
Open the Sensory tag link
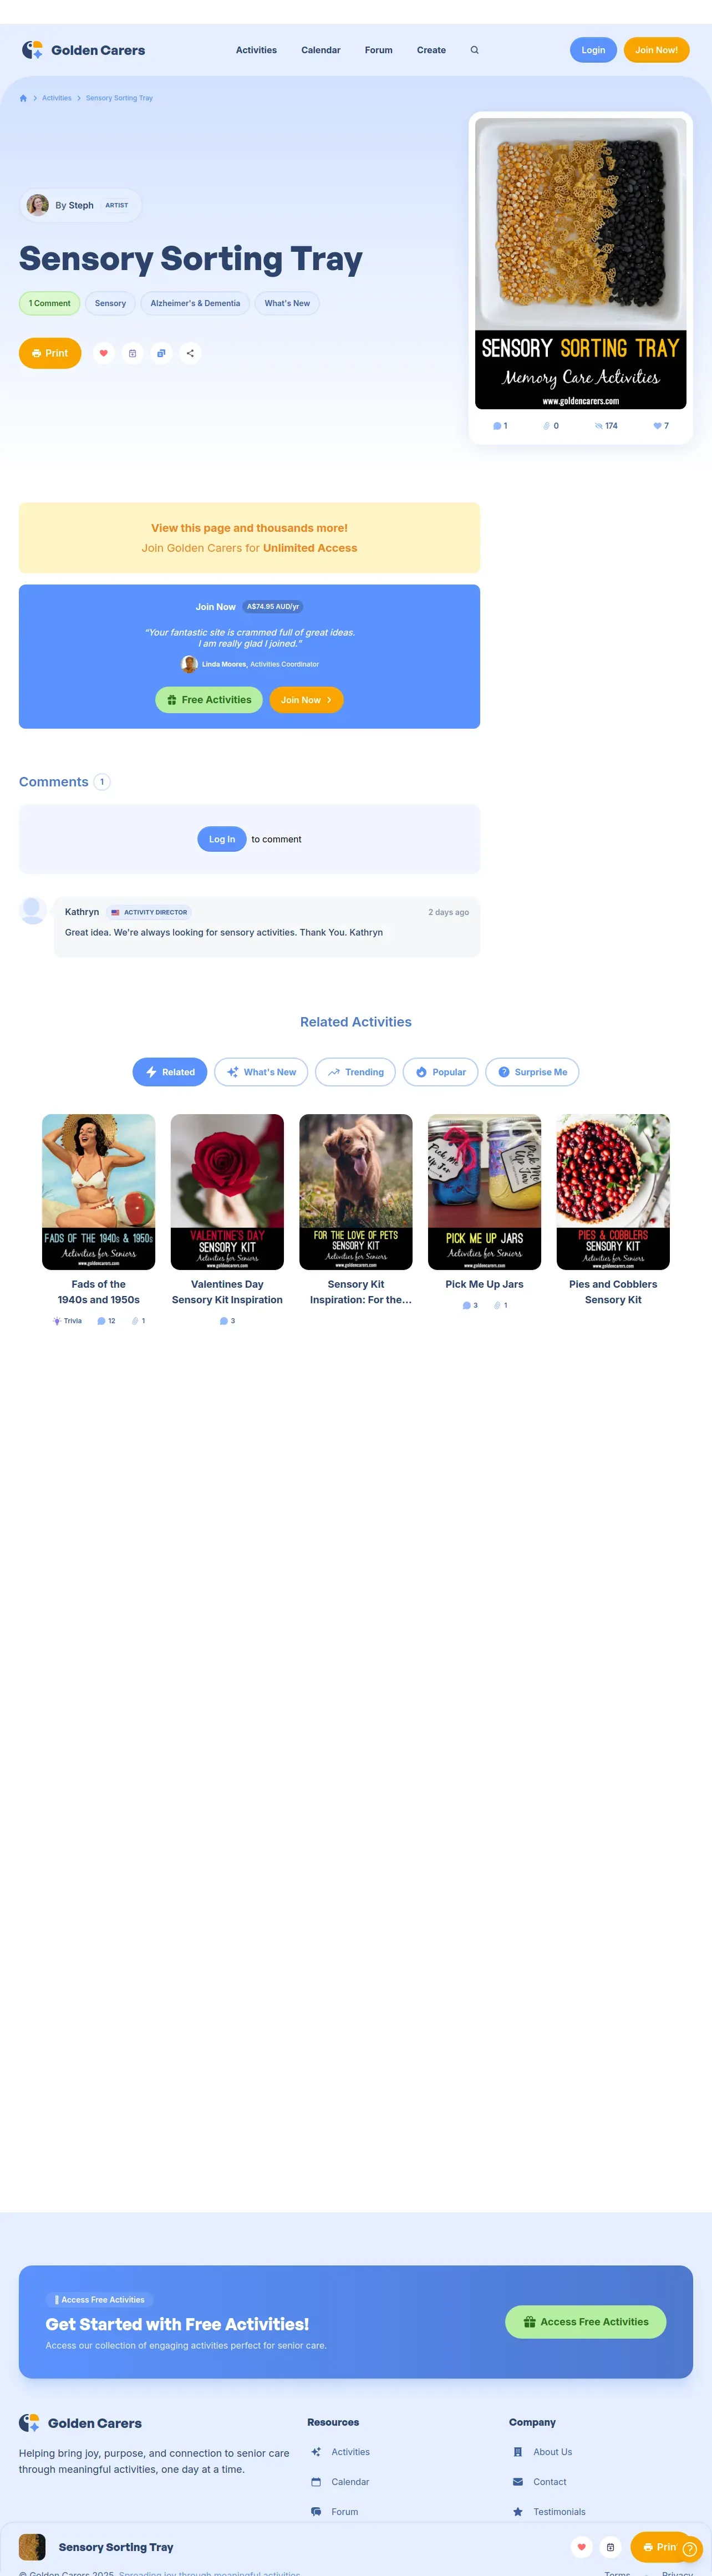point(110,303)
